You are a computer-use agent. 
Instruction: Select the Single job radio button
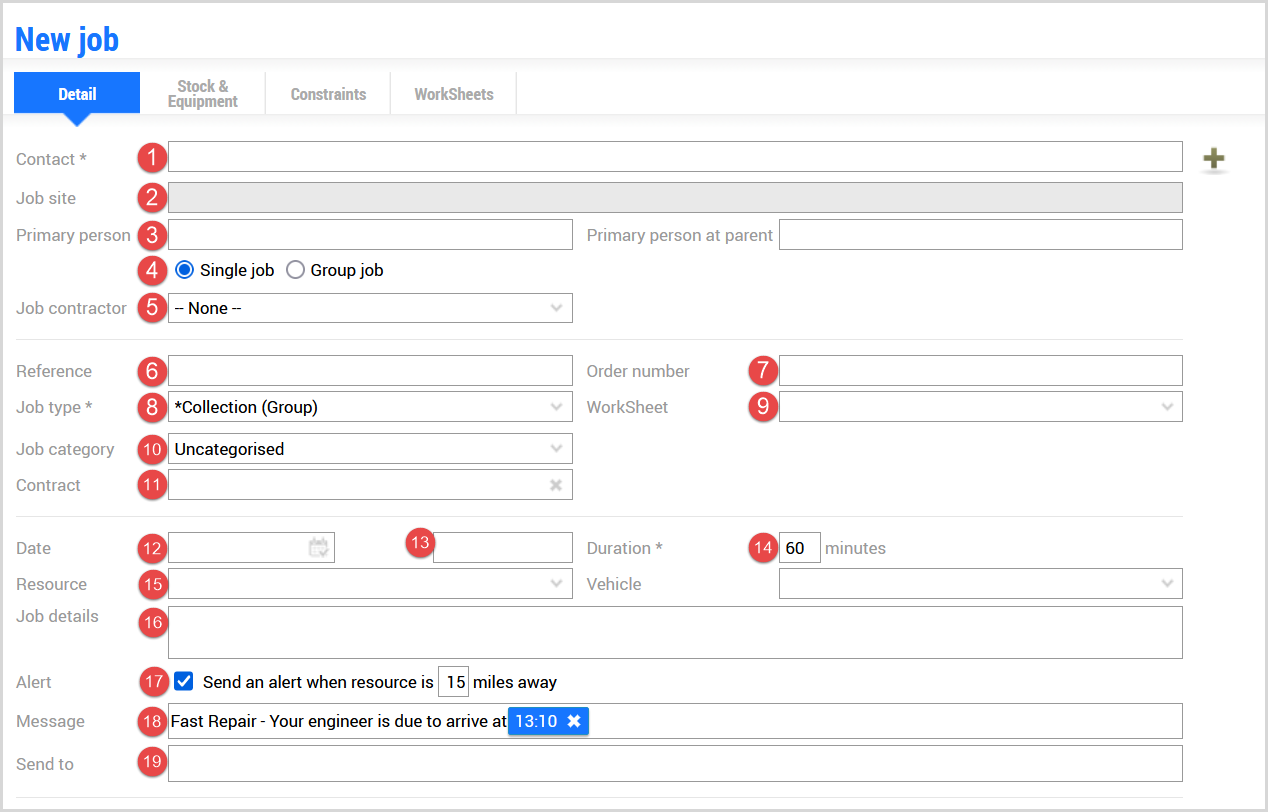coord(184,270)
